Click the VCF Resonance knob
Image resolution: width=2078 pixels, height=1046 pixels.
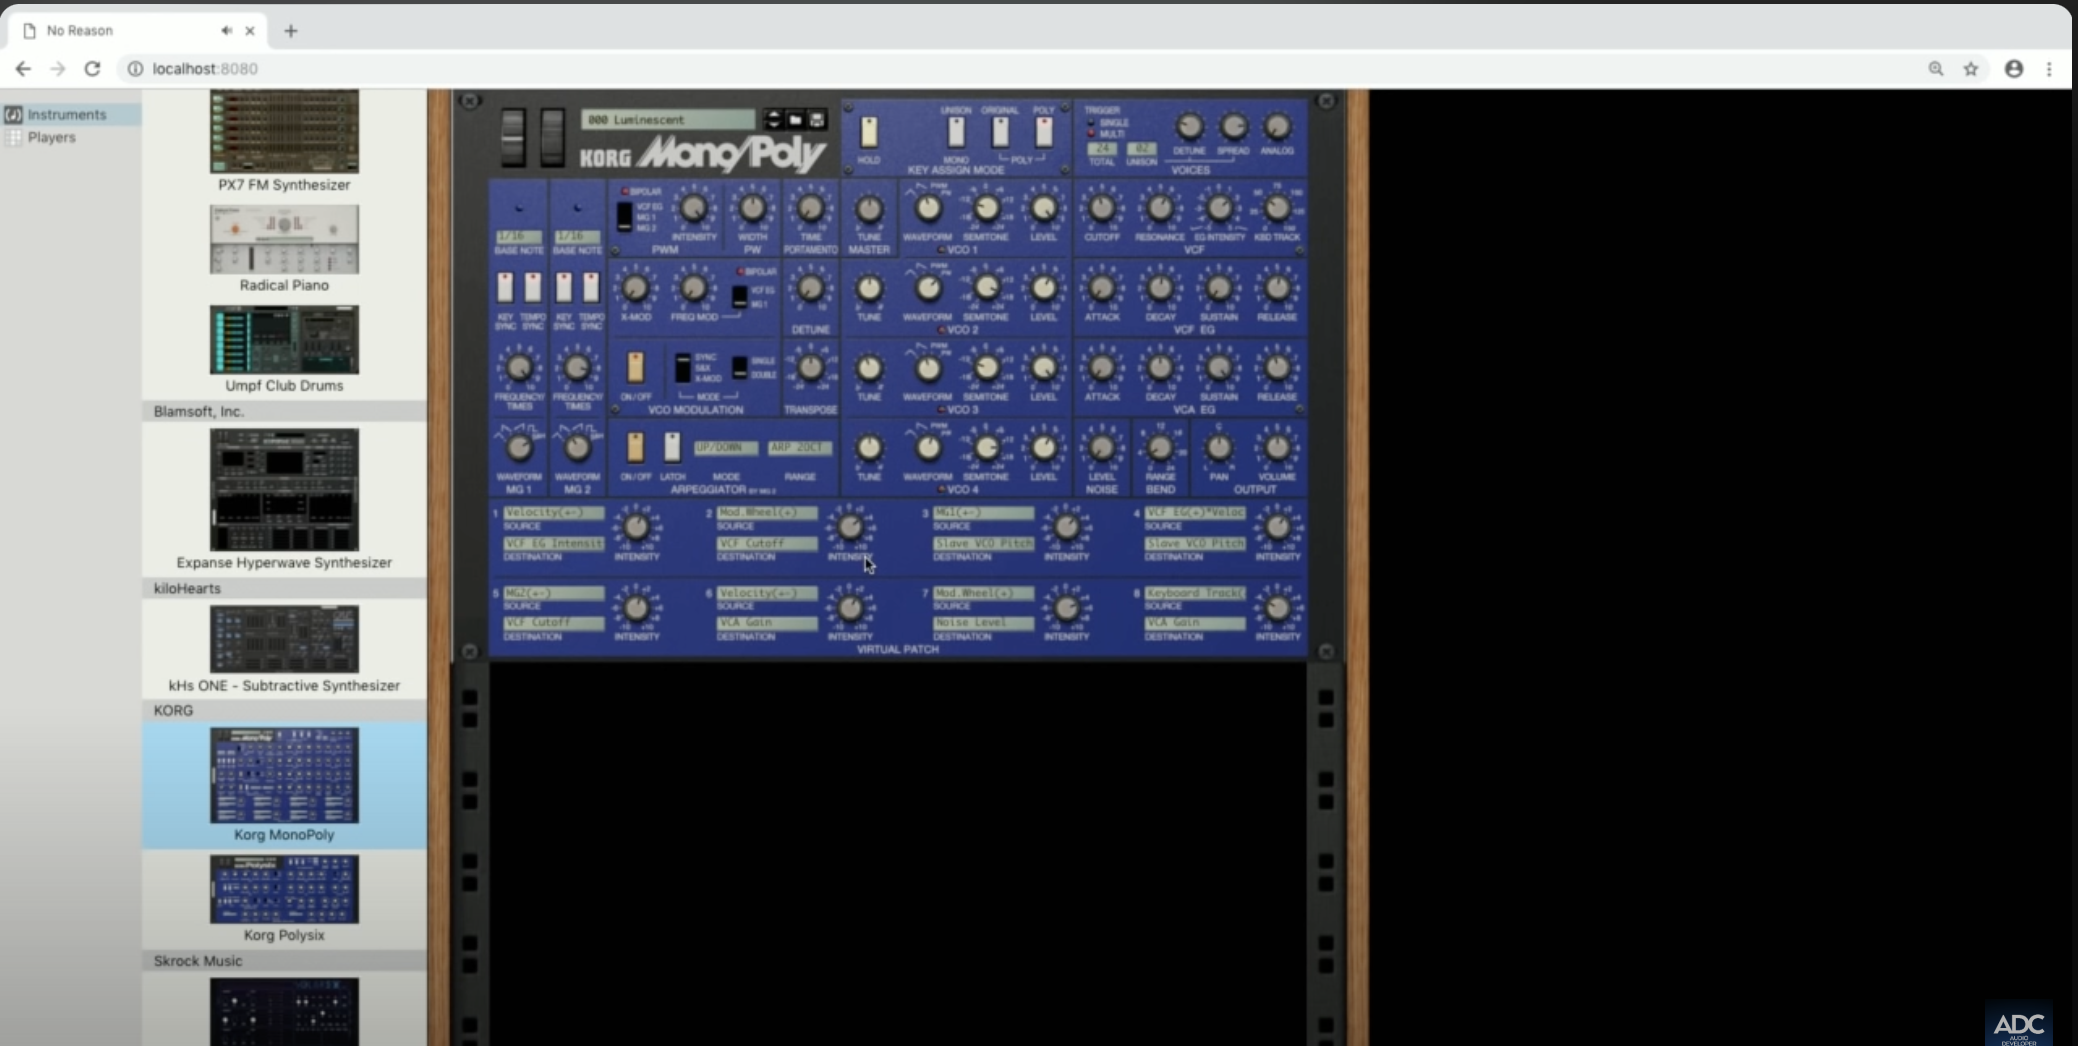(x=1160, y=208)
